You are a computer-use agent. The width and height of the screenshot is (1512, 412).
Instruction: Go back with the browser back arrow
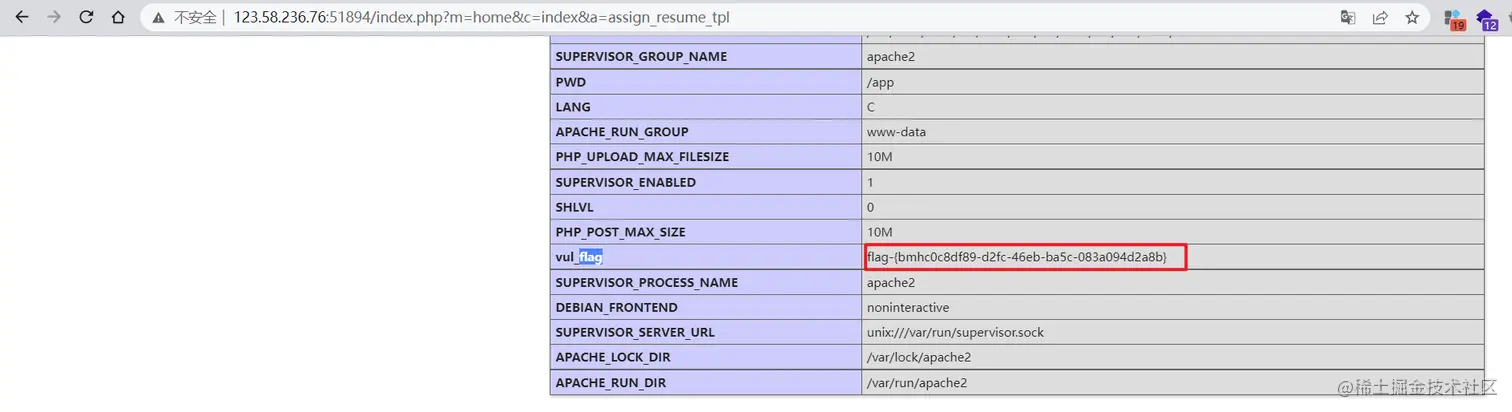pos(22,17)
